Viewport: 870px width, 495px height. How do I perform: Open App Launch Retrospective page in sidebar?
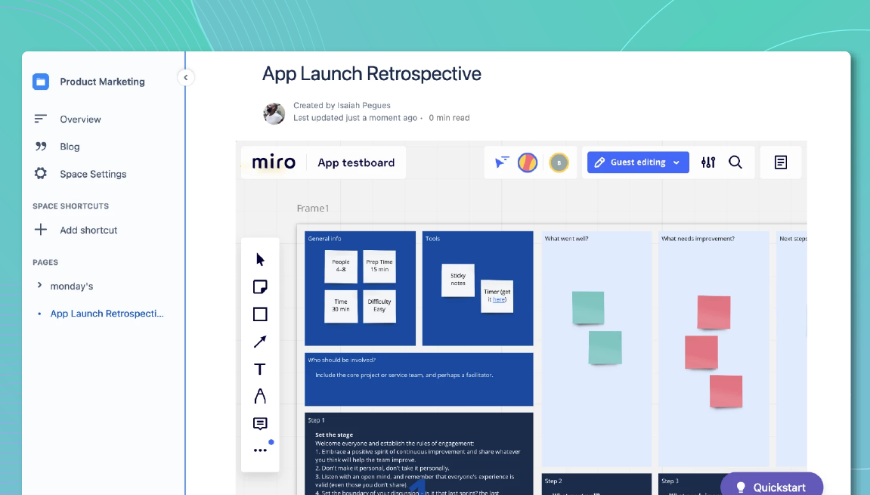click(107, 314)
